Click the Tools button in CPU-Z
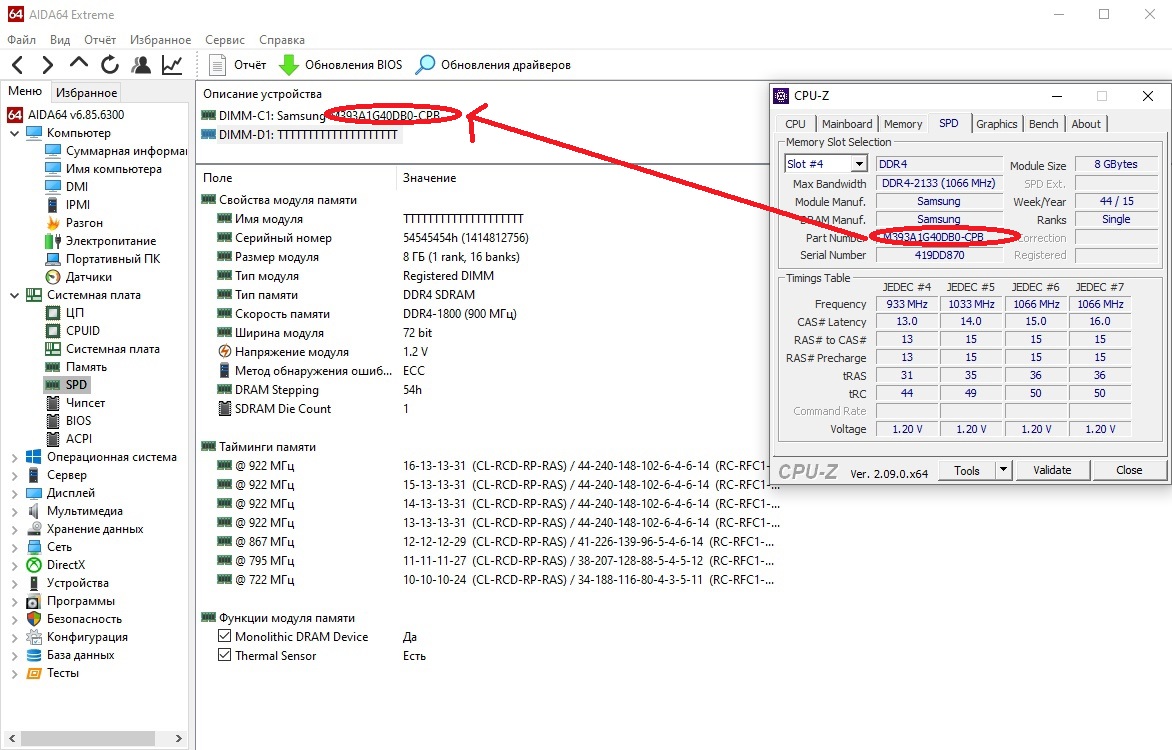 (x=966, y=470)
